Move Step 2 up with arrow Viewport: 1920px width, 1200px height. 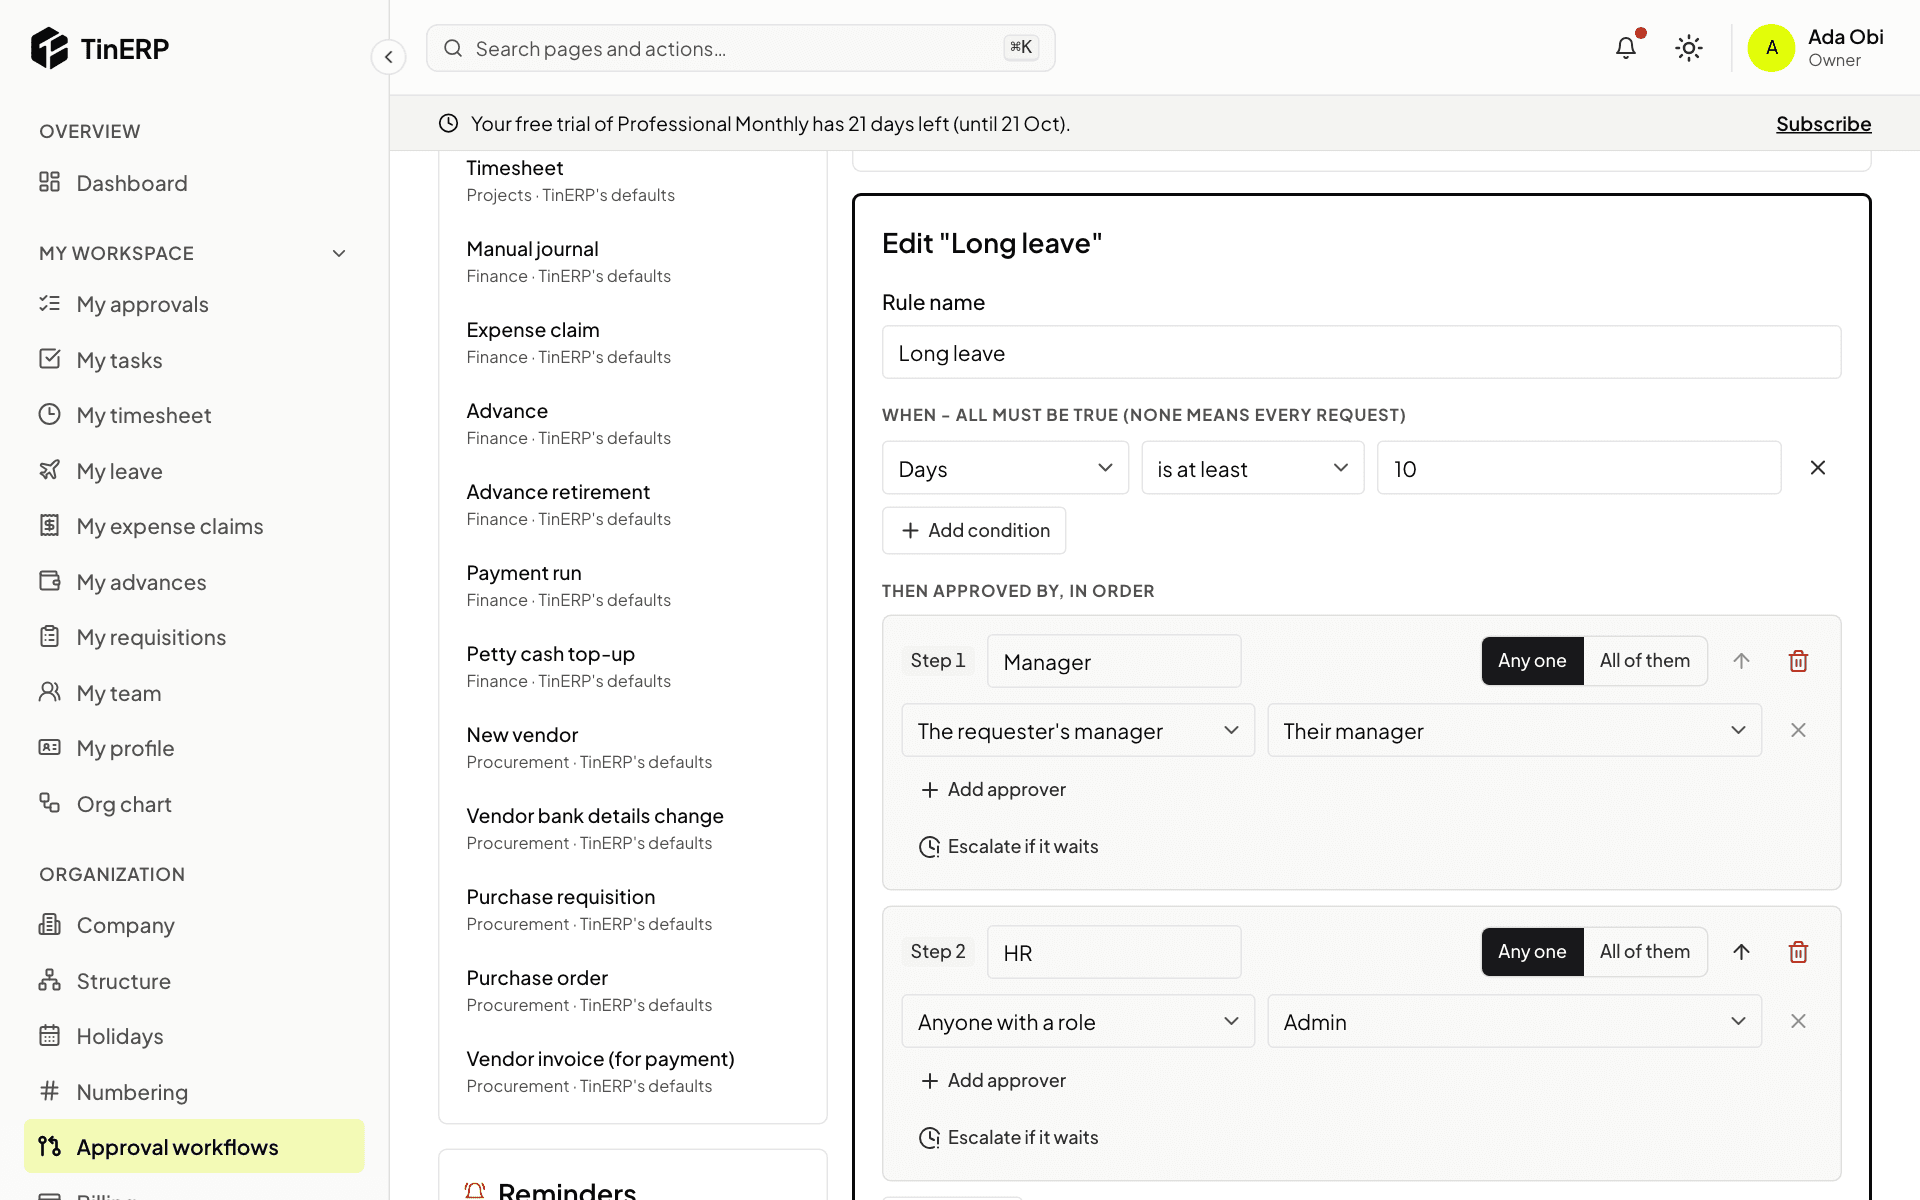click(1741, 952)
